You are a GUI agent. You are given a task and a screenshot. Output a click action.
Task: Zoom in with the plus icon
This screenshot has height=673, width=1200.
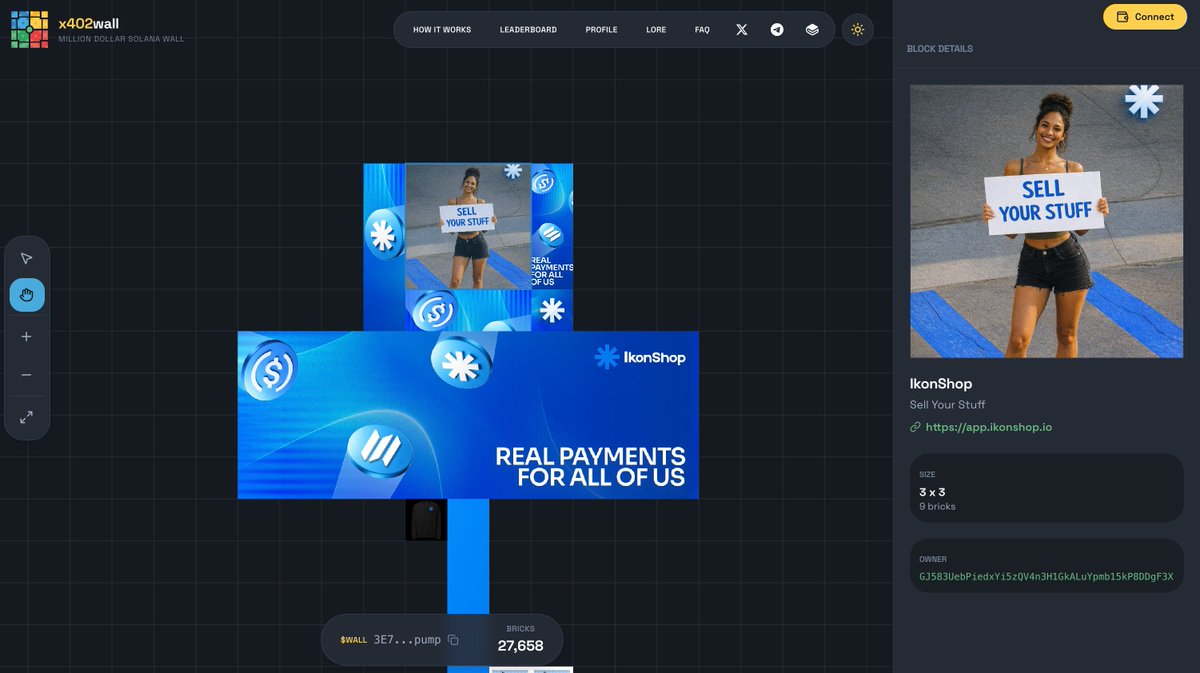pyautogui.click(x=27, y=337)
